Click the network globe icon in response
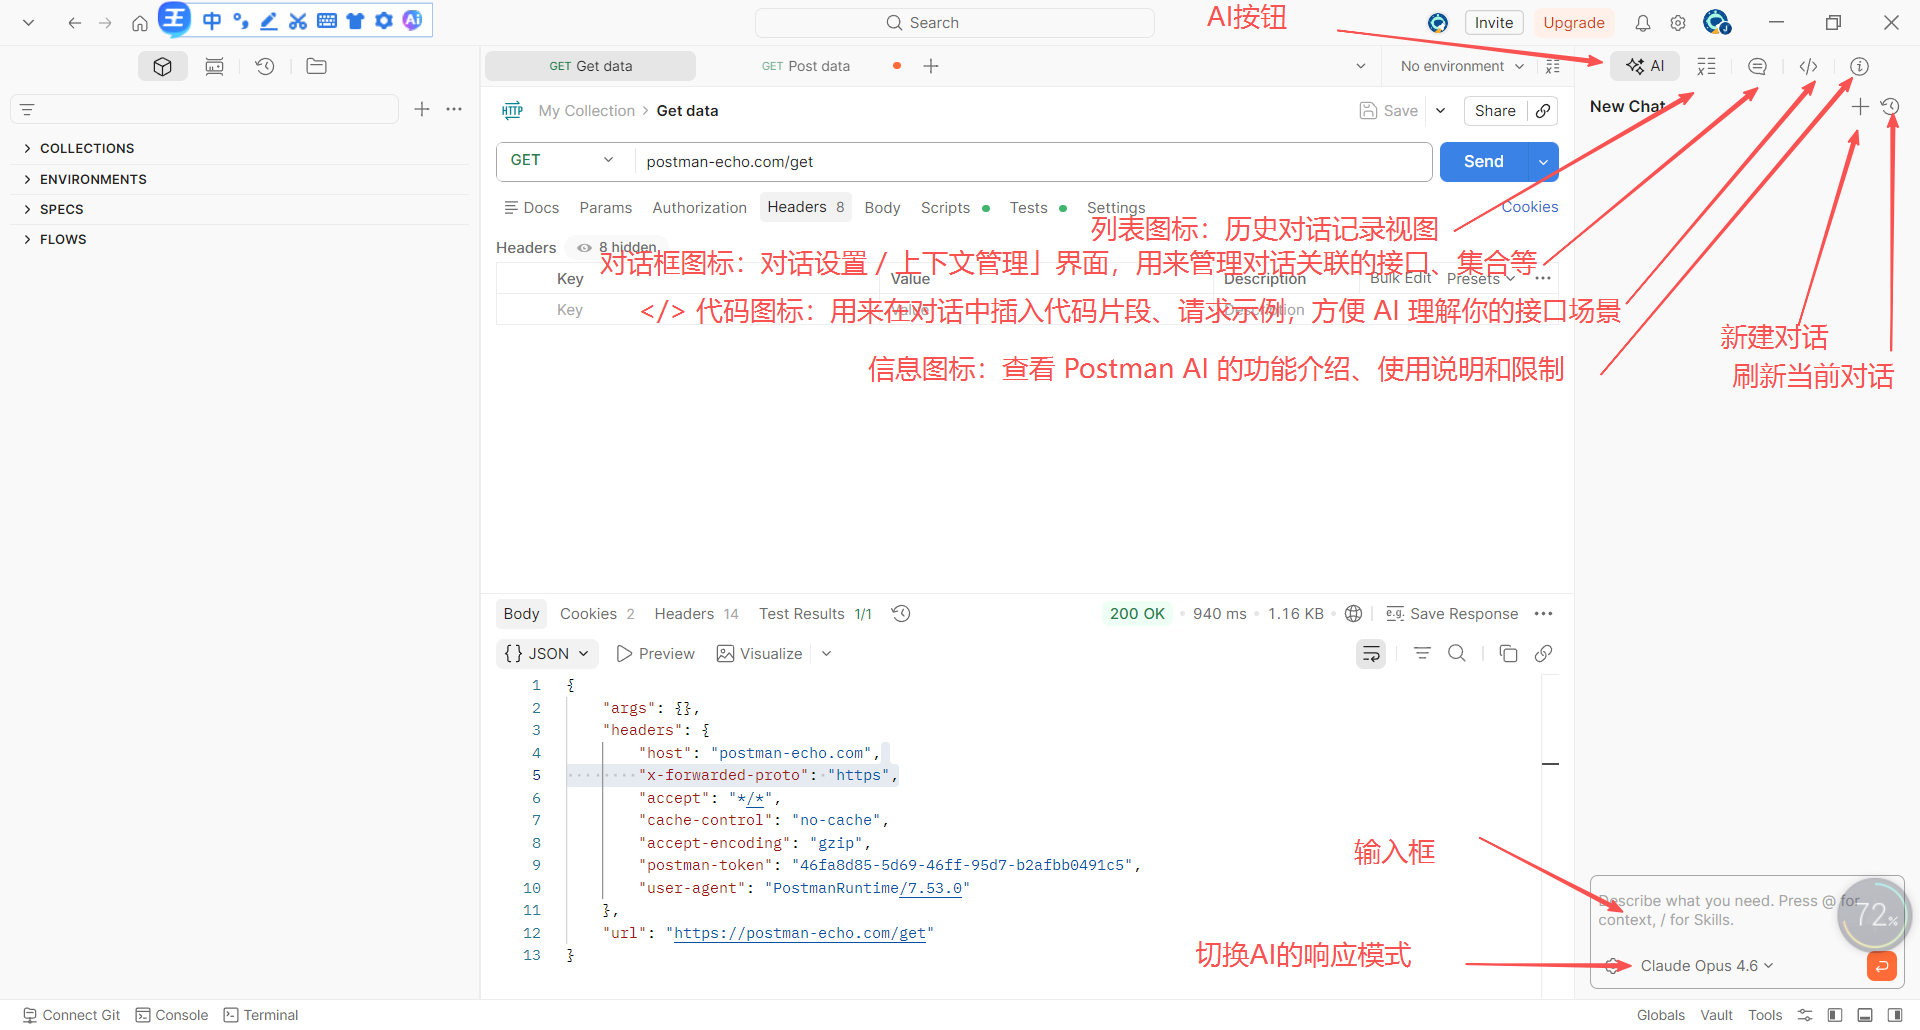1920x1030 pixels. pos(1354,614)
